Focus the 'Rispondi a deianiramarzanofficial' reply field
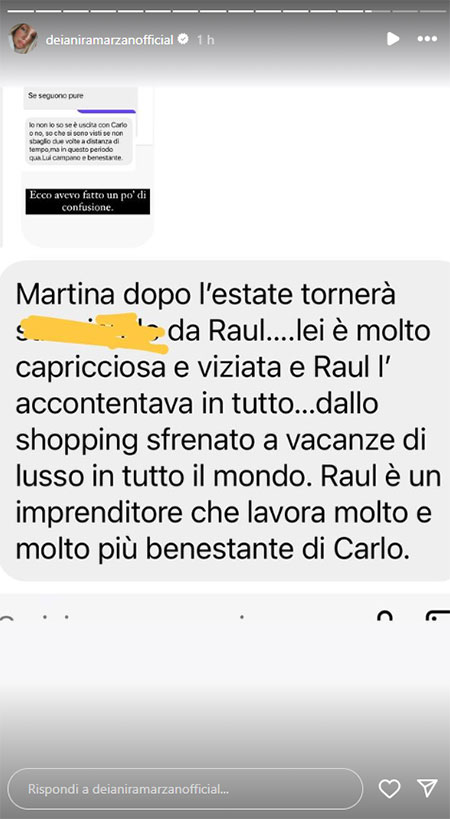The image size is (450, 819). pos(186,788)
